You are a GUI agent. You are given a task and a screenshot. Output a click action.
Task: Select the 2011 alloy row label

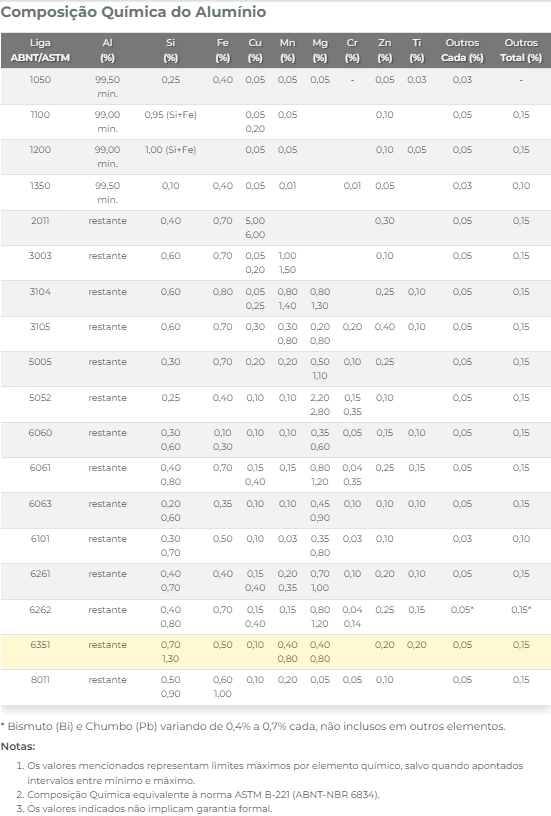point(40,221)
